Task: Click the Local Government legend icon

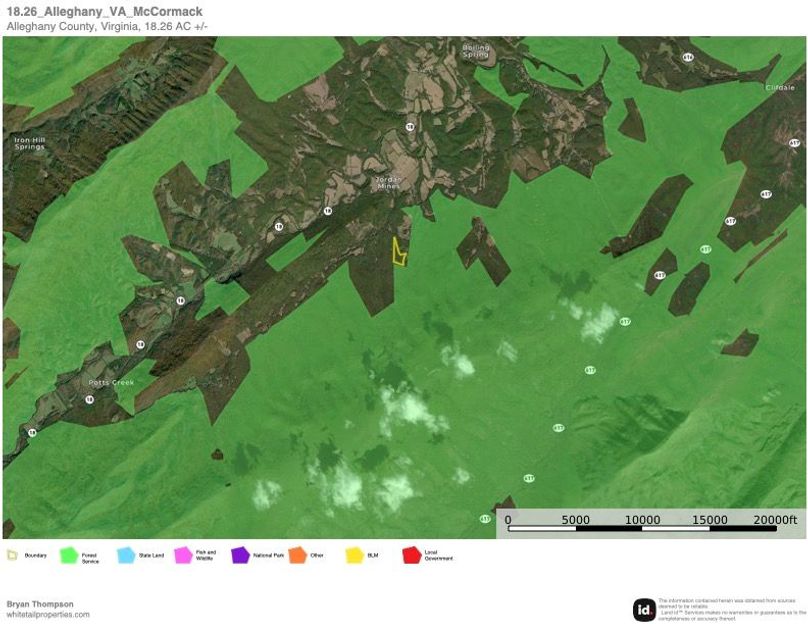Action: tap(412, 554)
